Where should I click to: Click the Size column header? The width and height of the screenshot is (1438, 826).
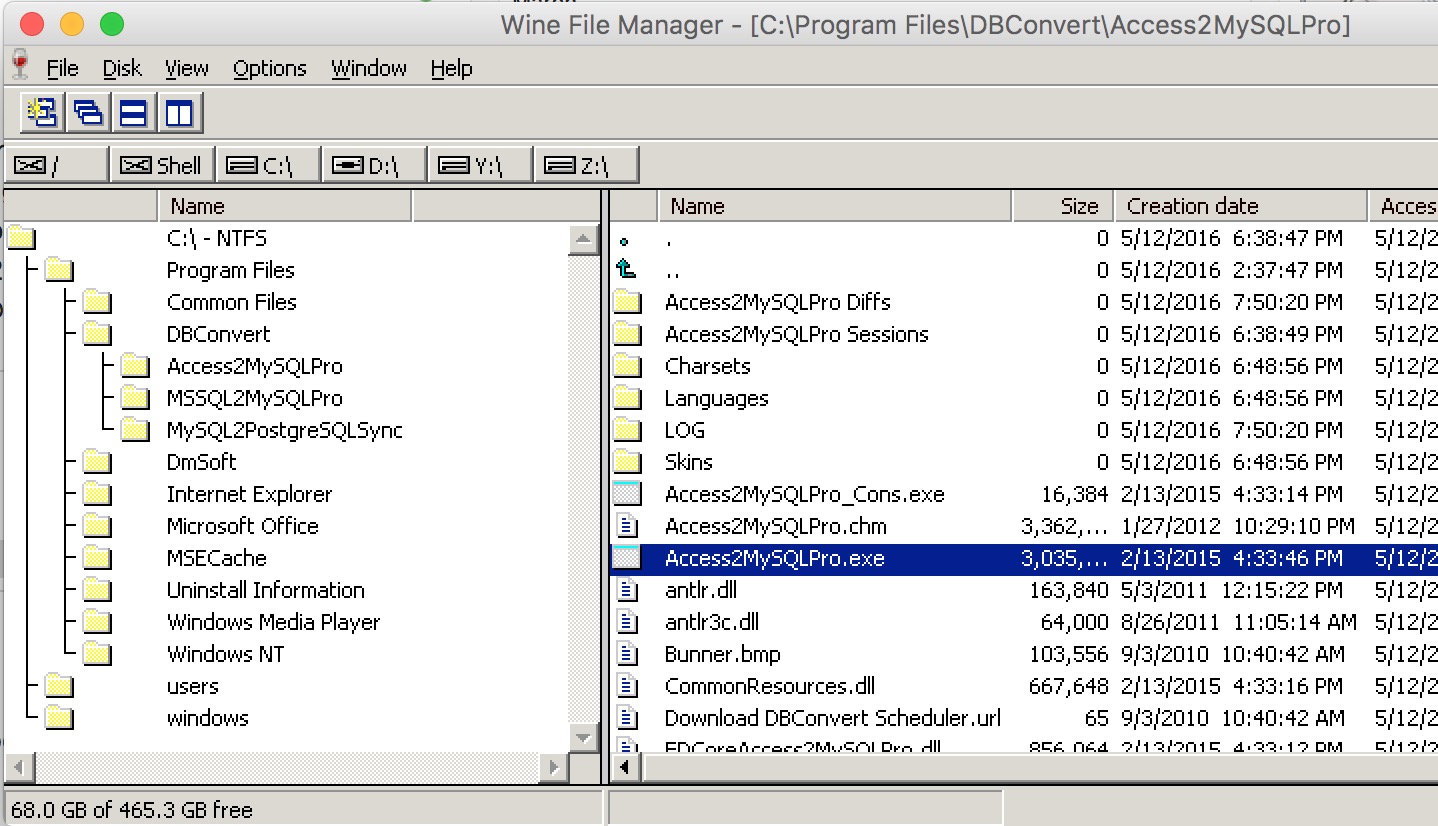pos(1063,206)
